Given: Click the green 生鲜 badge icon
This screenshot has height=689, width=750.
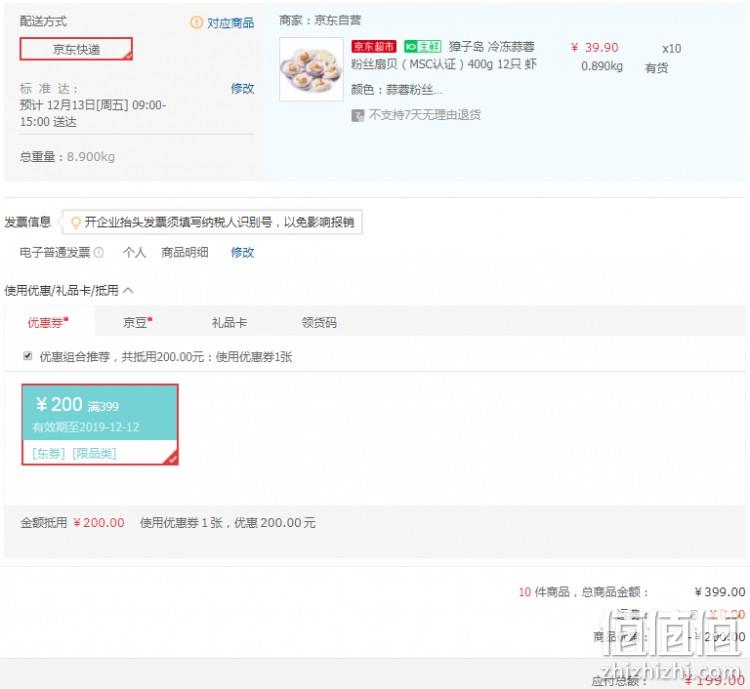Looking at the screenshot, I should [422, 46].
